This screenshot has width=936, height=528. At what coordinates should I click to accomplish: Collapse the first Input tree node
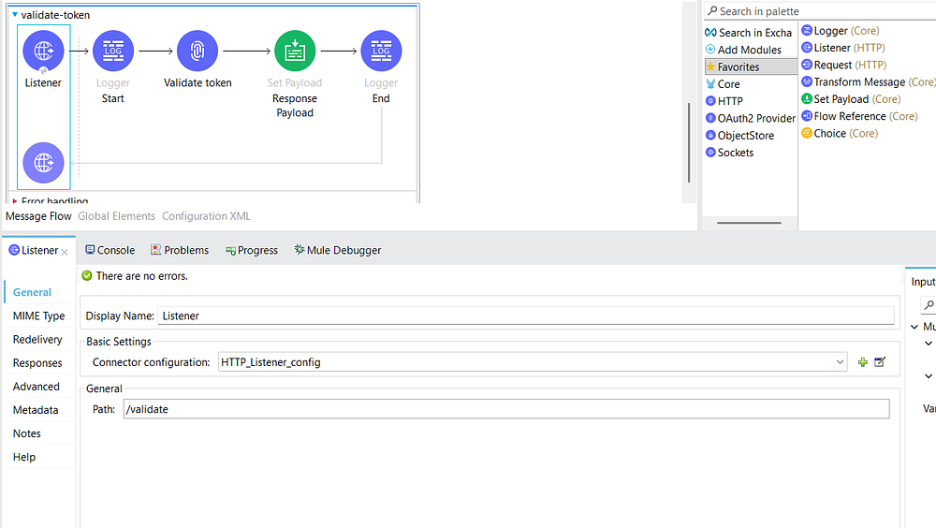pyautogui.click(x=915, y=326)
